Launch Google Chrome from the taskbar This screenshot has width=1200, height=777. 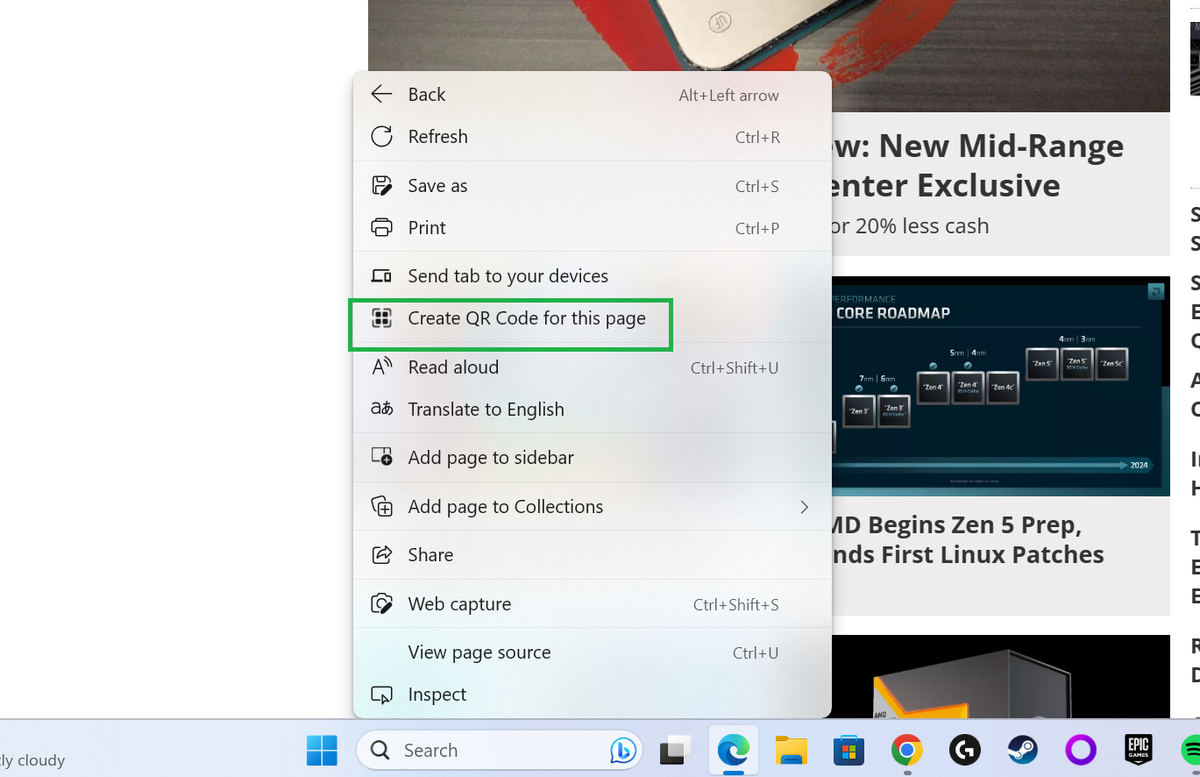906,750
